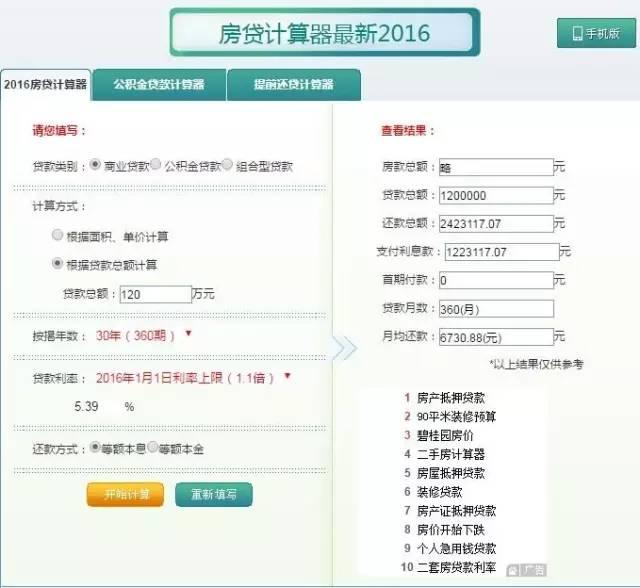640x588 pixels.
Task: Click the 月均还款 field showing 6730.88(元)
Action: [496, 337]
